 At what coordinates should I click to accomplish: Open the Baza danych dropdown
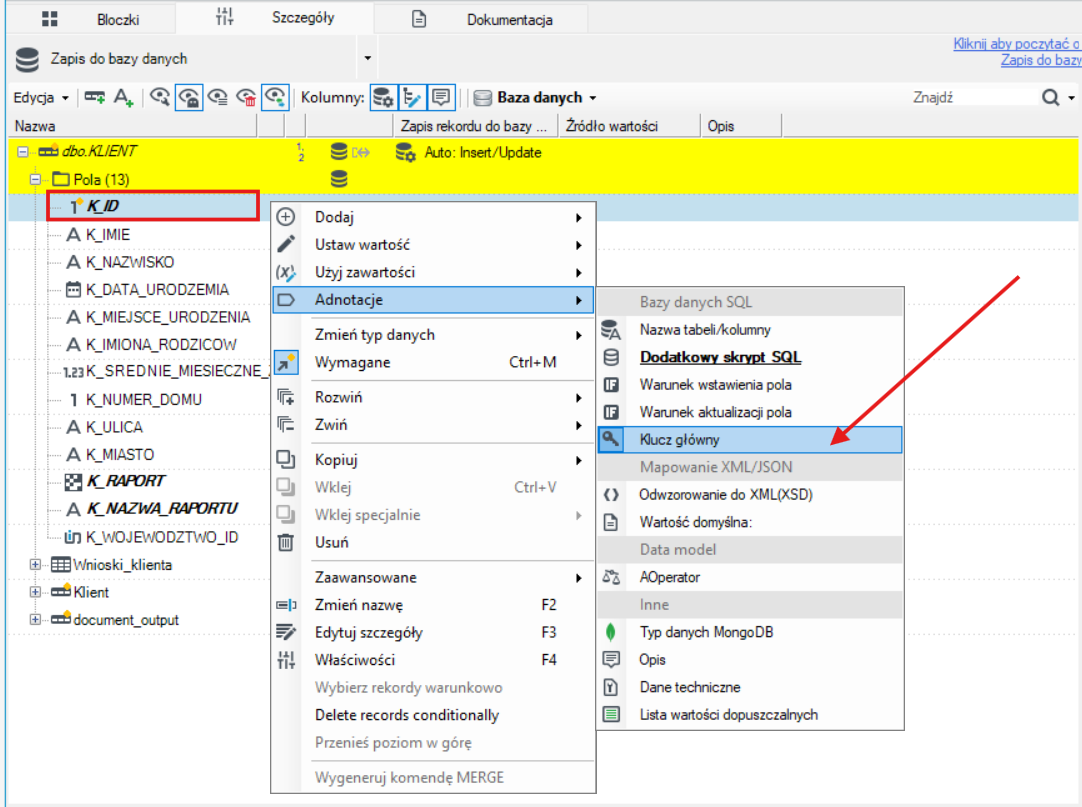[x=536, y=97]
